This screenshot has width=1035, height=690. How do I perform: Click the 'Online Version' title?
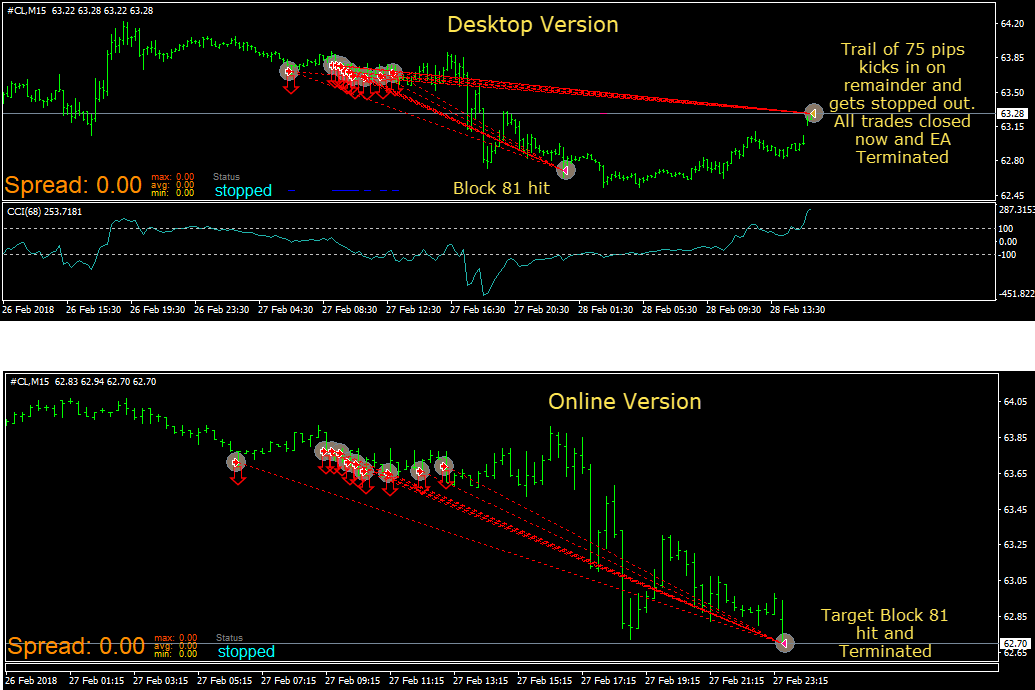tap(624, 401)
